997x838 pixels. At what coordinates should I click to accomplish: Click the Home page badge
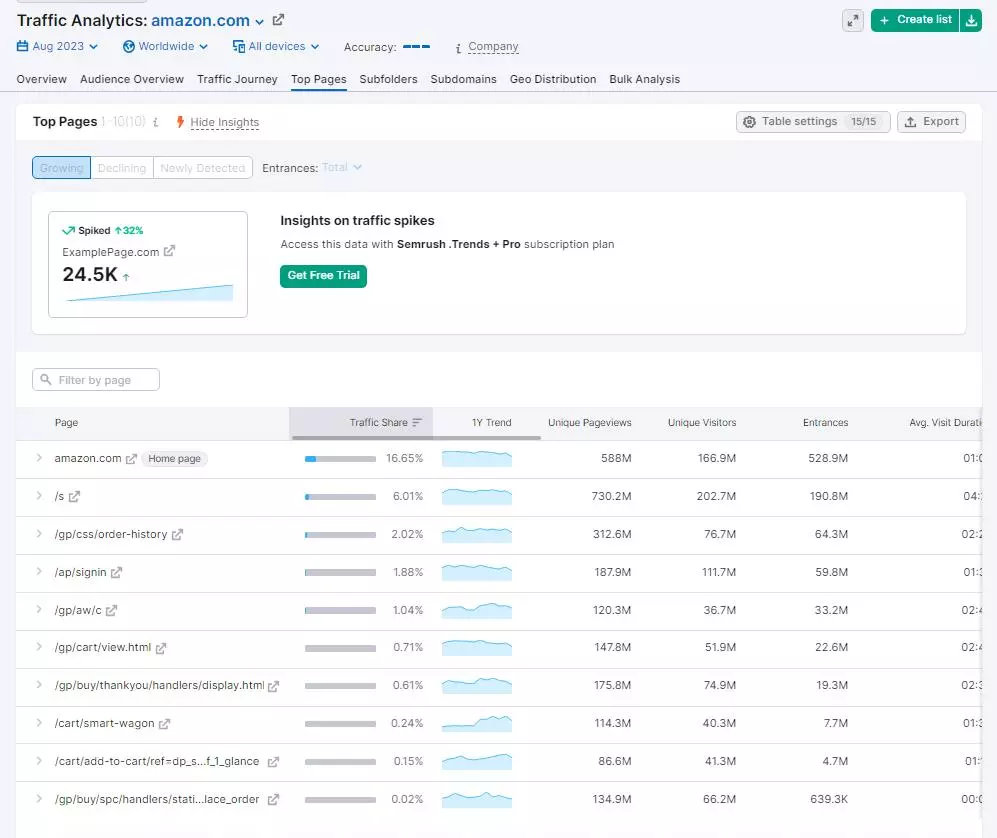point(174,458)
